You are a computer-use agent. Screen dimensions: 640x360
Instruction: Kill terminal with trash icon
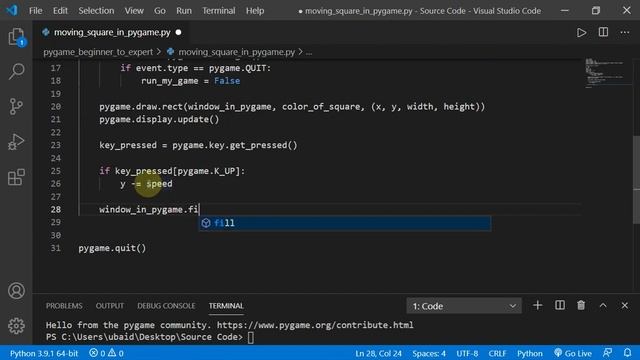[581, 305]
